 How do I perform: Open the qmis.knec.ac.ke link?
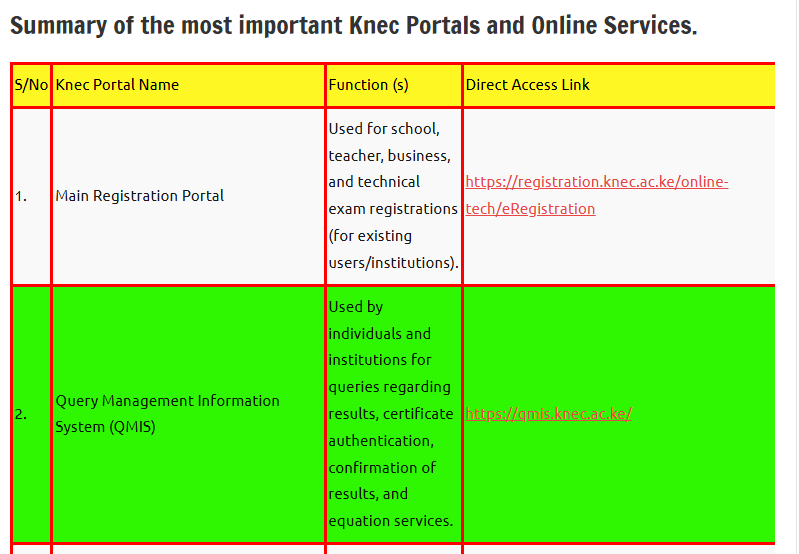[549, 413]
